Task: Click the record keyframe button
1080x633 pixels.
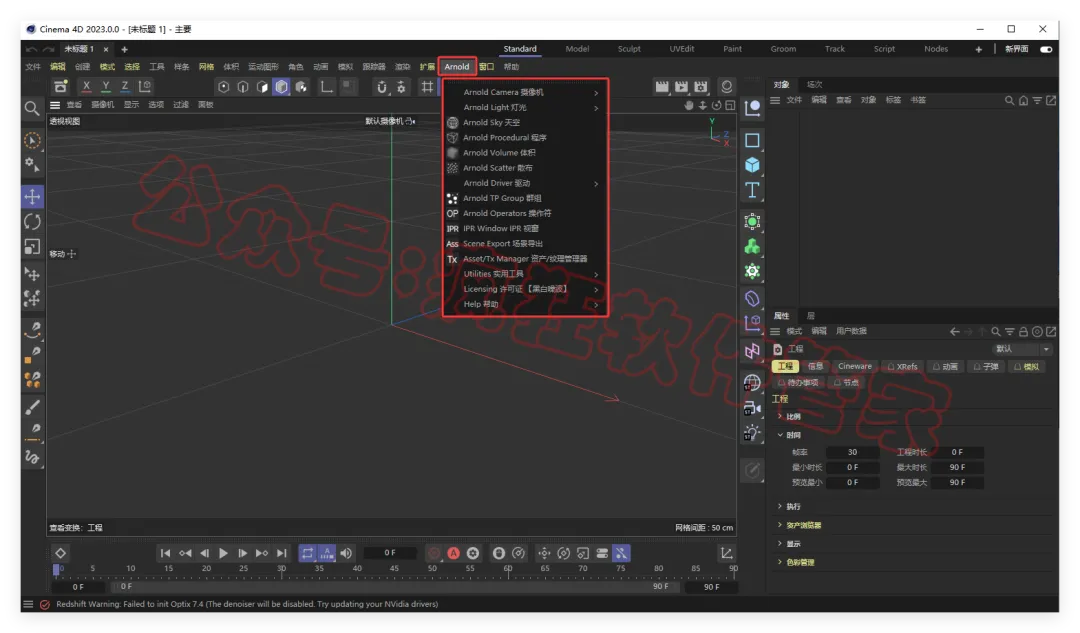Action: 434,553
